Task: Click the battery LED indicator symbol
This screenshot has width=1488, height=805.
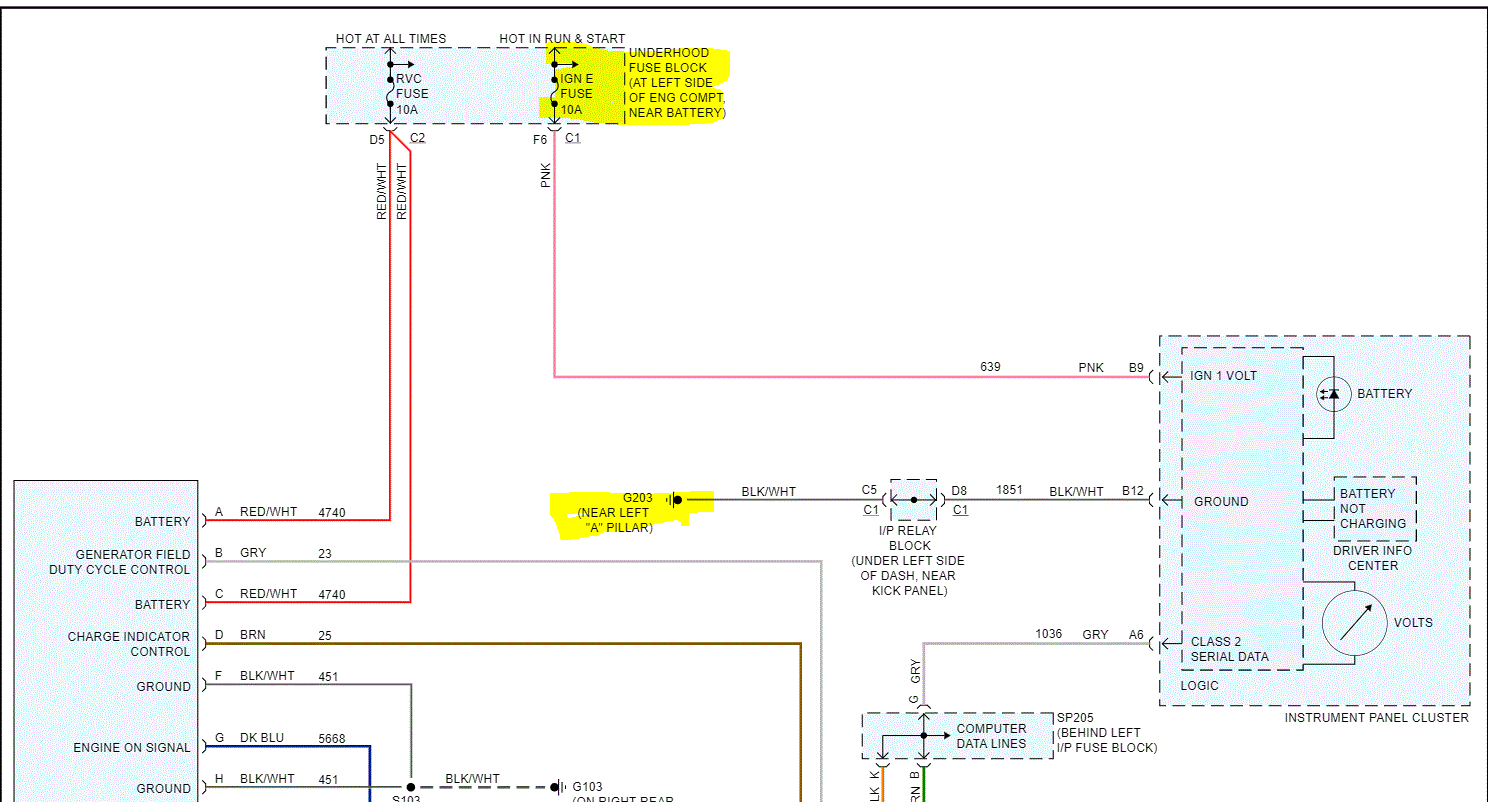Action: click(x=1328, y=394)
